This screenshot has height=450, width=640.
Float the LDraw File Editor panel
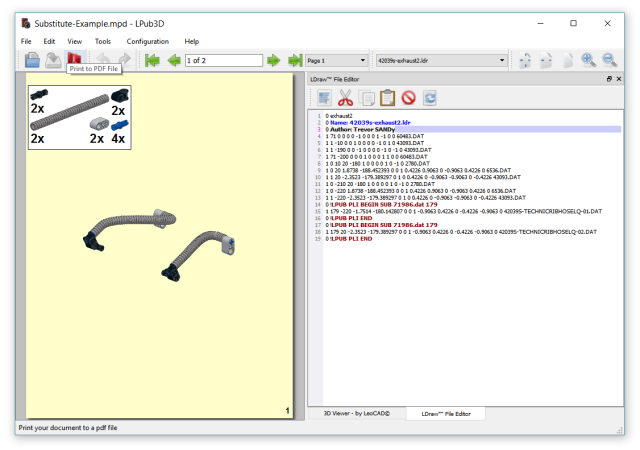pyautogui.click(x=609, y=78)
